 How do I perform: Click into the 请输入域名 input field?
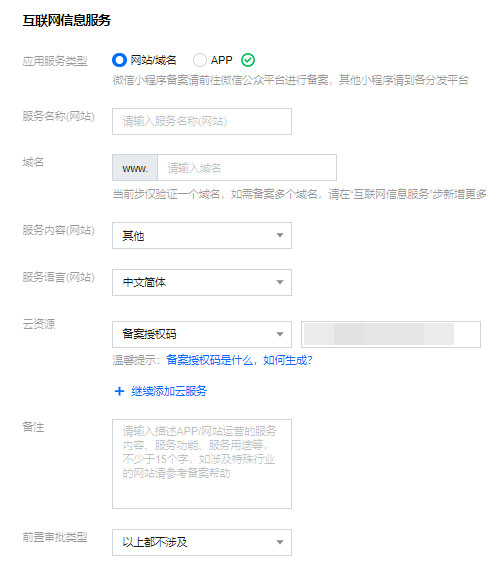tap(247, 167)
